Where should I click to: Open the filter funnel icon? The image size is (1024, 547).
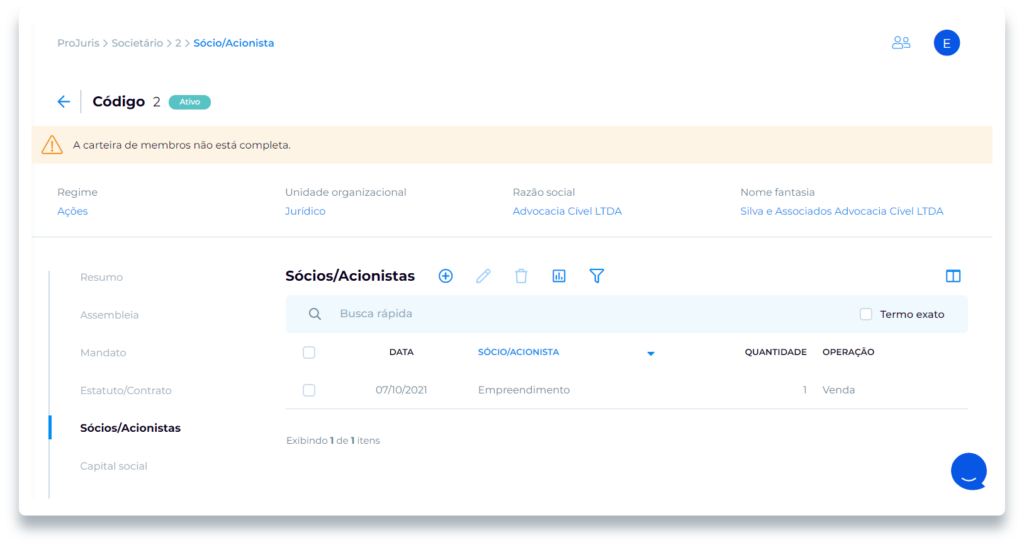(x=597, y=276)
